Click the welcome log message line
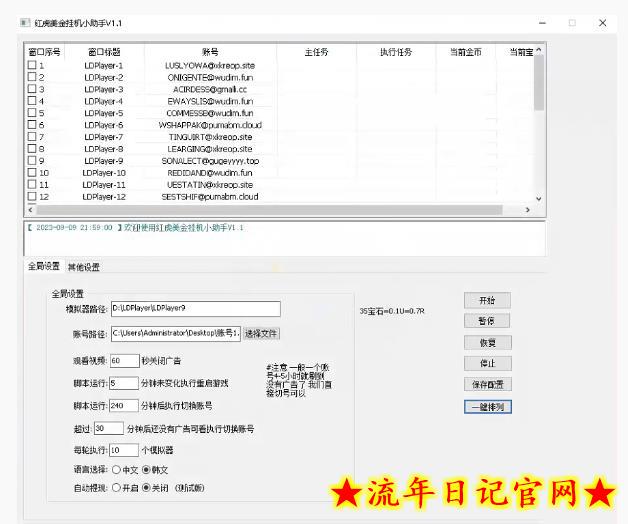628x524 pixels. point(135,228)
